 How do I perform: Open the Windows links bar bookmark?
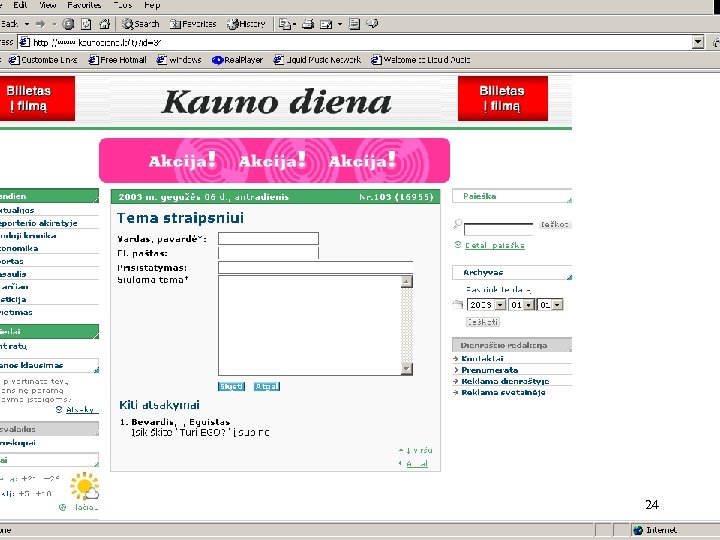coord(179,60)
